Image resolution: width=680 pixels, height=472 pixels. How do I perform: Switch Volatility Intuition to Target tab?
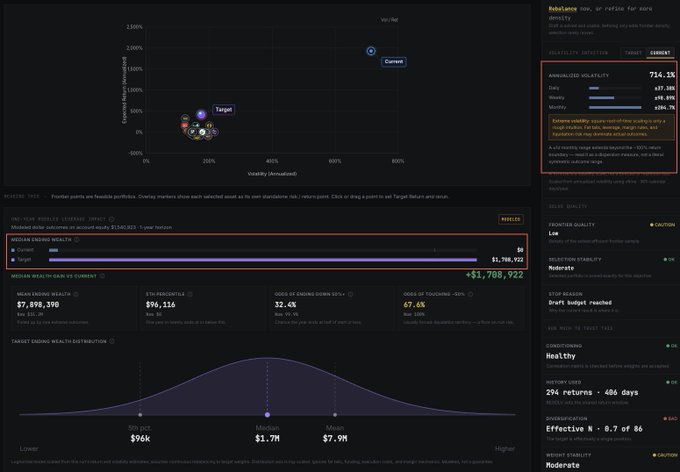633,52
